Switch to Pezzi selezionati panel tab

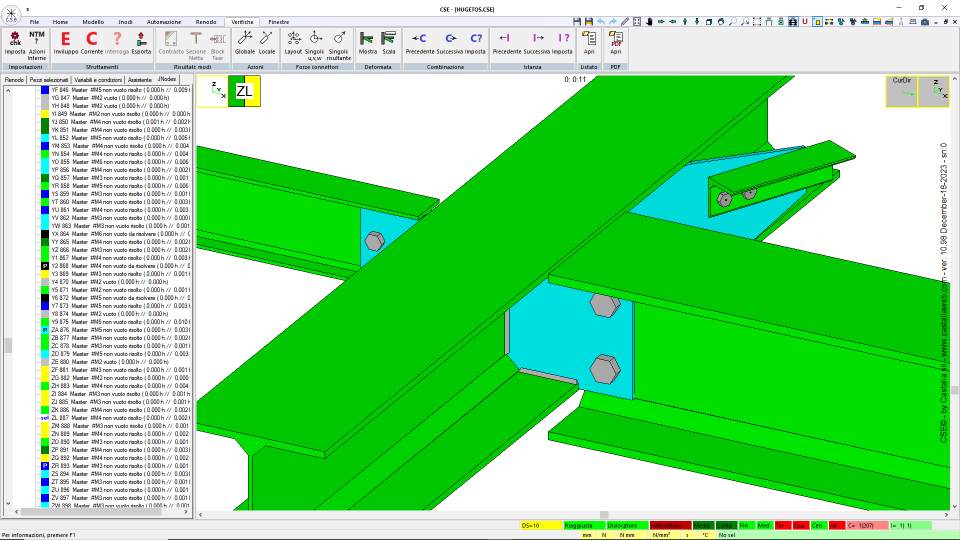tap(49, 80)
